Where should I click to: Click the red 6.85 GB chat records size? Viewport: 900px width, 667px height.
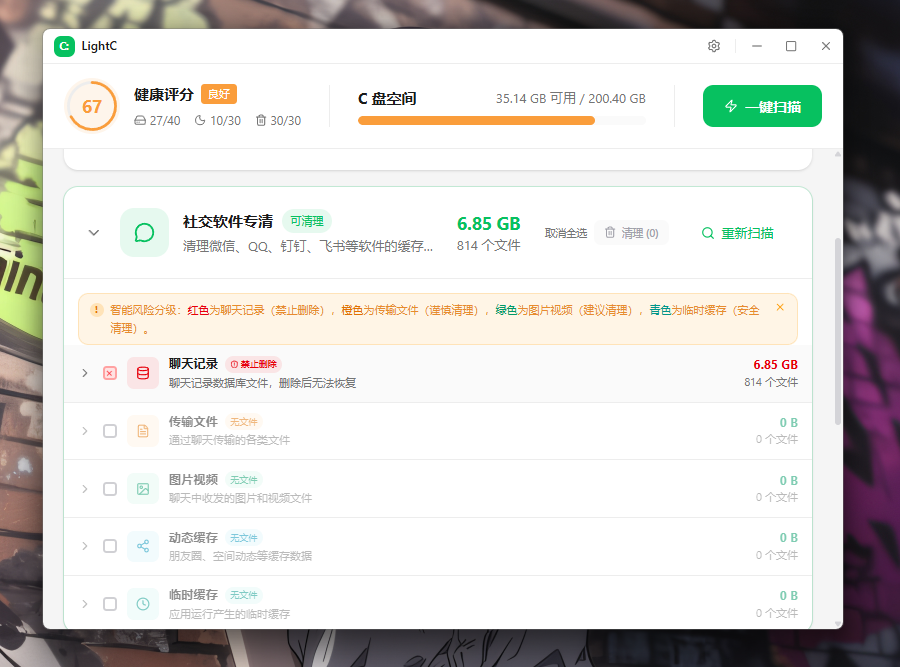click(775, 364)
